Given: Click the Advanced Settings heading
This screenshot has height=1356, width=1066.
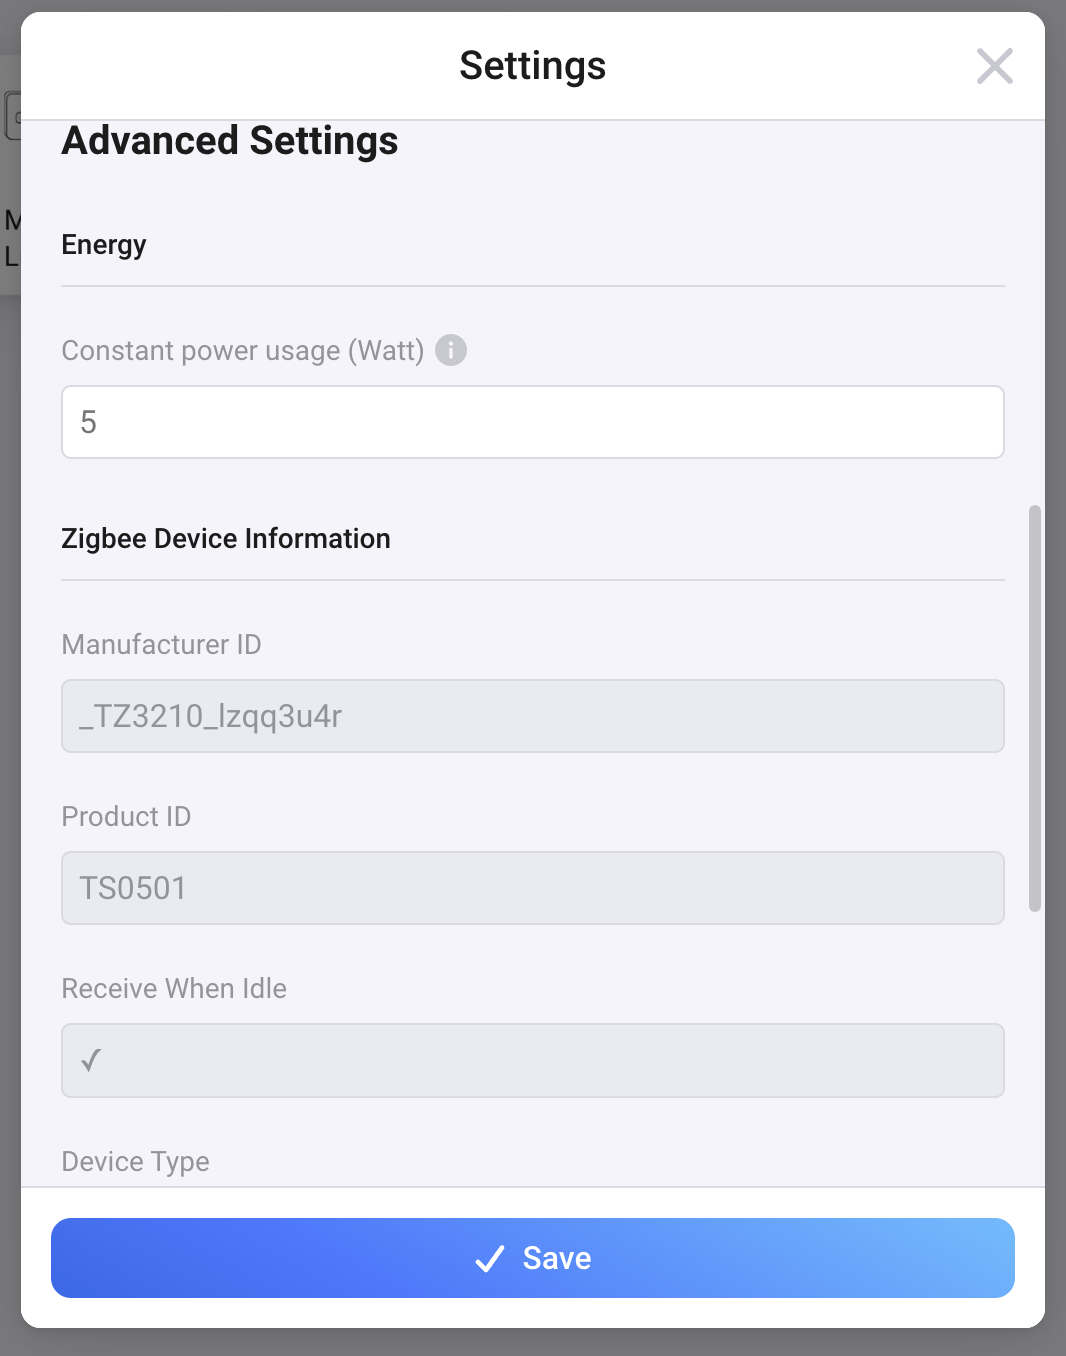Looking at the screenshot, I should pyautogui.click(x=230, y=141).
